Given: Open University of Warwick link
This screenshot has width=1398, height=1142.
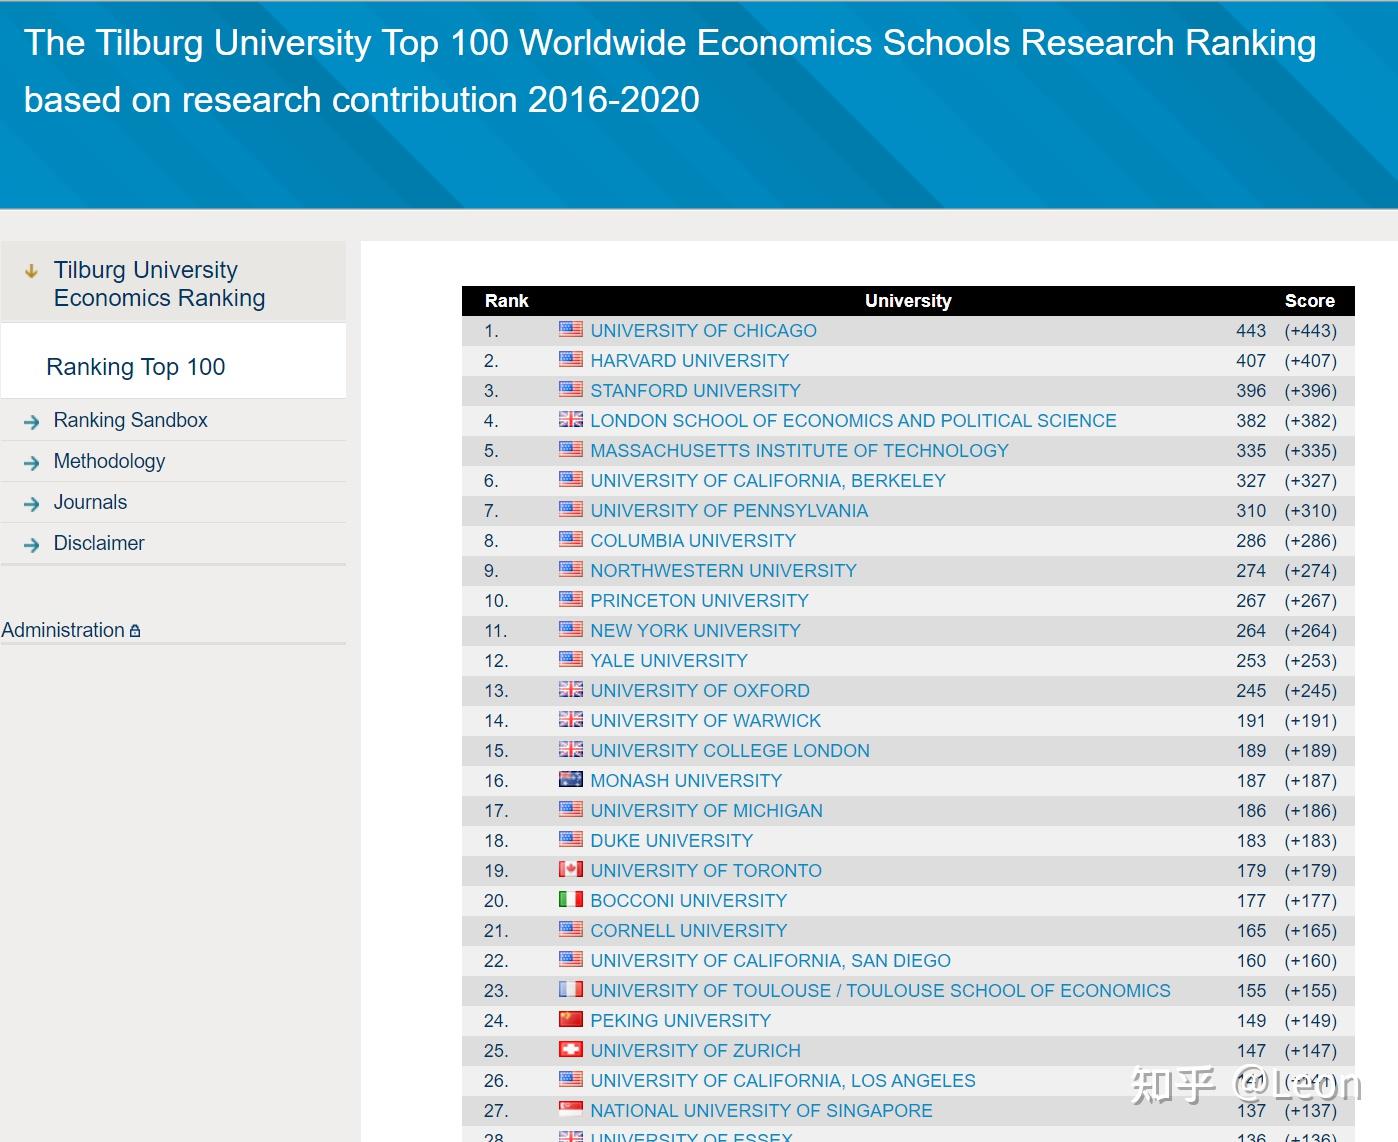Looking at the screenshot, I should [x=705, y=721].
